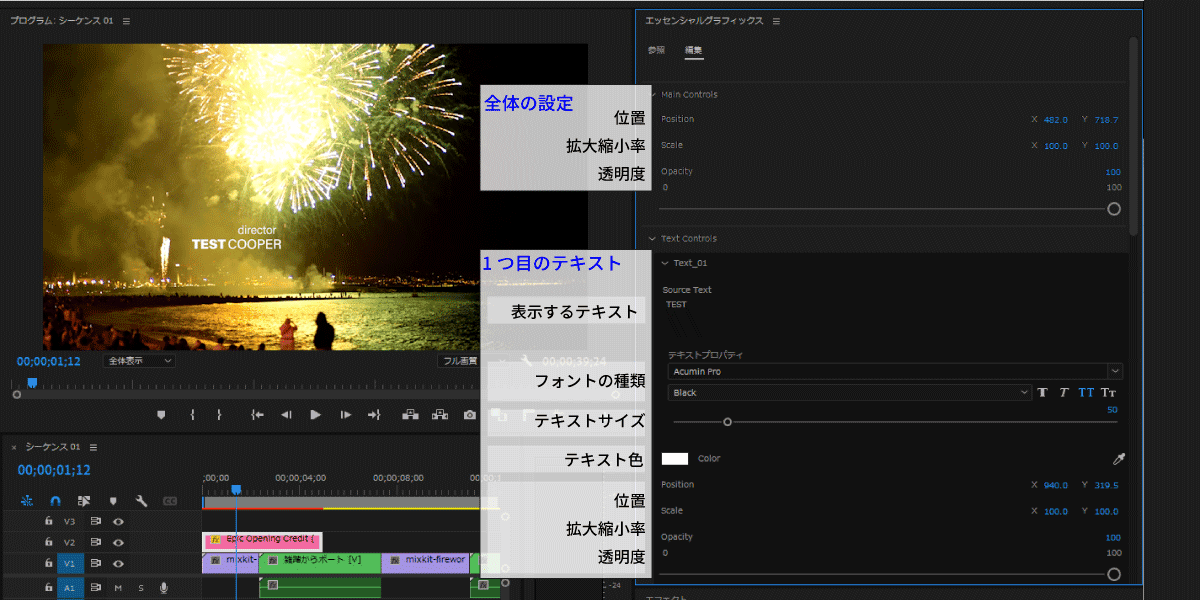Toggle lock on A1 track
Viewport: 1200px width, 600px height.
point(48,588)
